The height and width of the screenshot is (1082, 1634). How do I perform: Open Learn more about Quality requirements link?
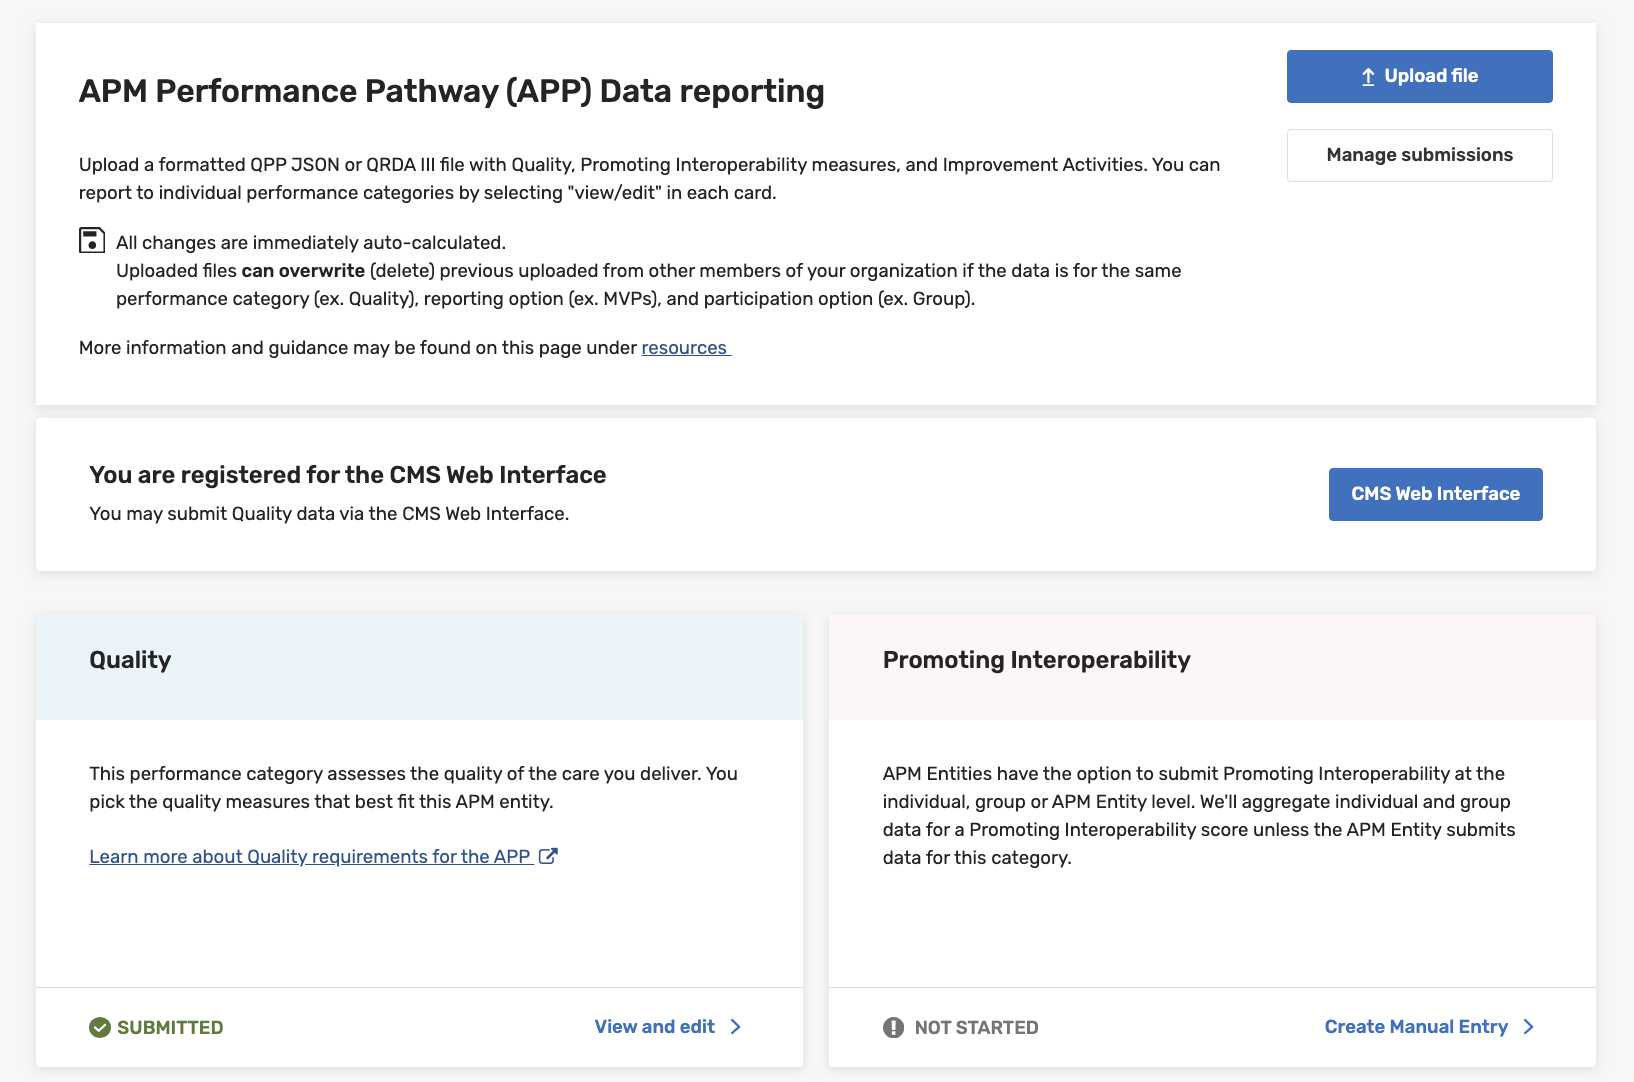[310, 857]
